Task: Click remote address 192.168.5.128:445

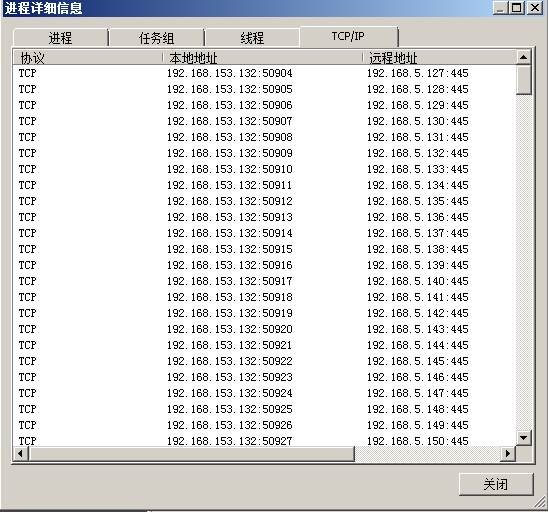Action: point(418,89)
